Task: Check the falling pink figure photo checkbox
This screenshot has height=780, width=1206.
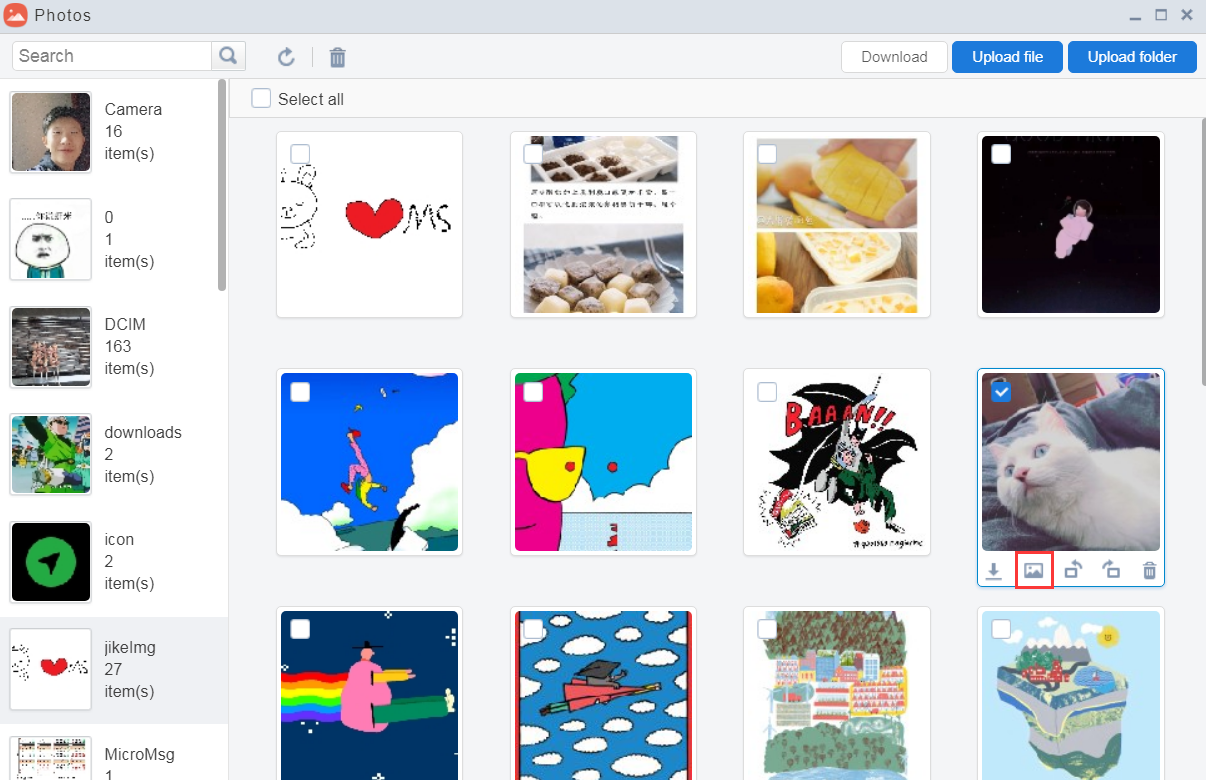Action: [300, 392]
